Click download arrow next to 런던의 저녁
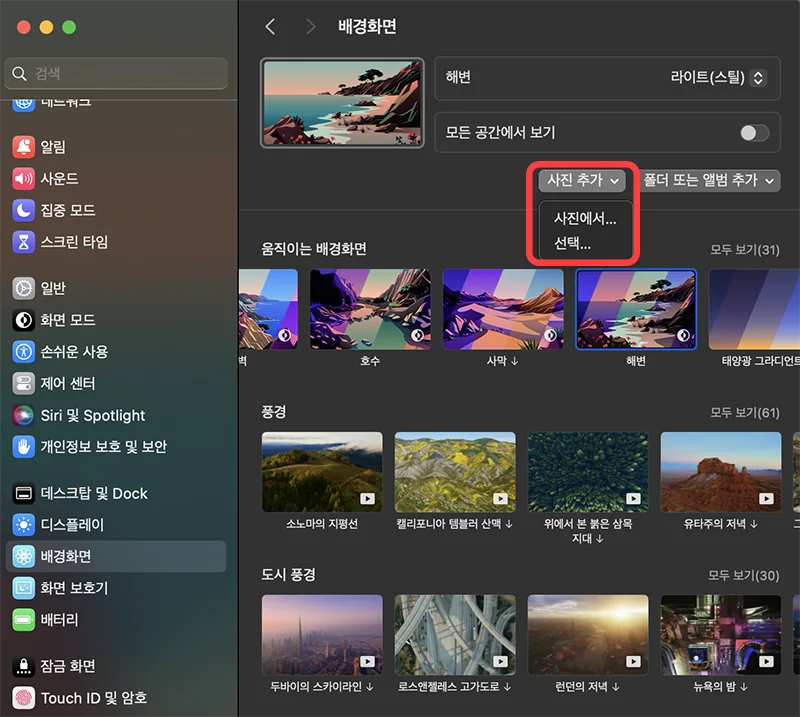 coord(616,687)
